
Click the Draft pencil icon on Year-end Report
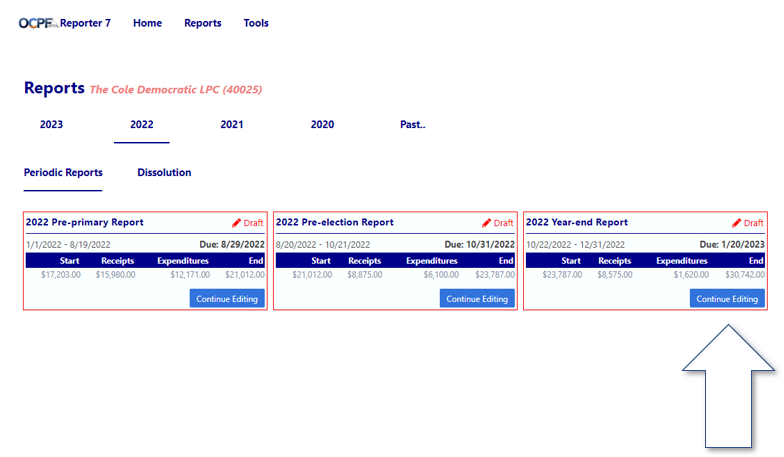tap(737, 223)
